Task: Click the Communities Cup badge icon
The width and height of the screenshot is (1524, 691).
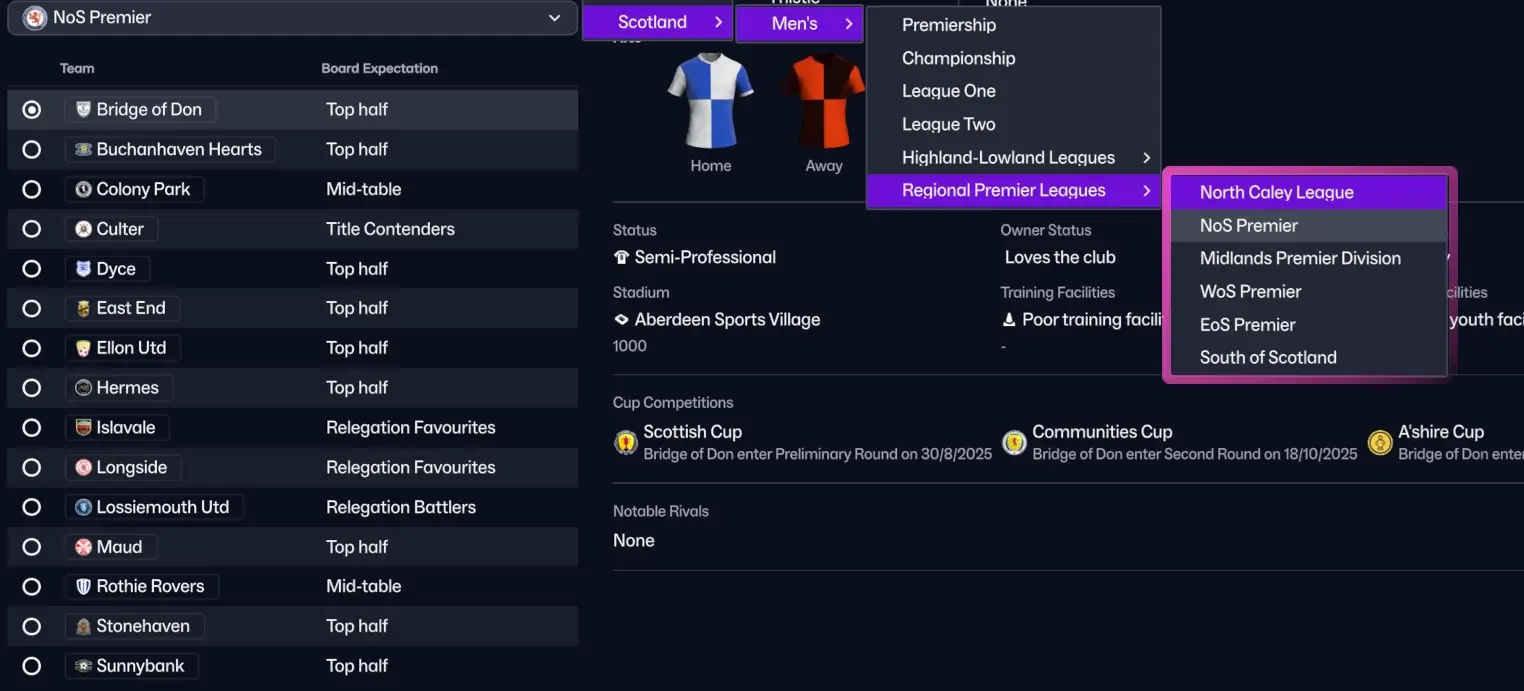Action: tap(1015, 442)
